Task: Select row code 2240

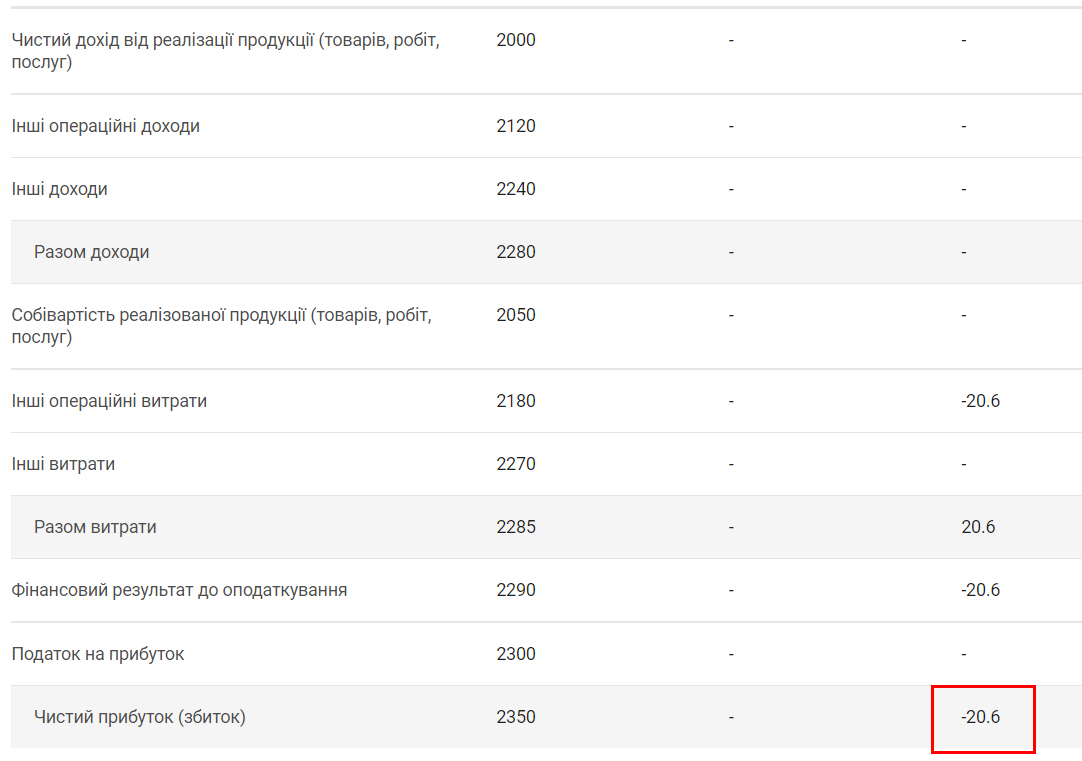Action: tap(516, 189)
